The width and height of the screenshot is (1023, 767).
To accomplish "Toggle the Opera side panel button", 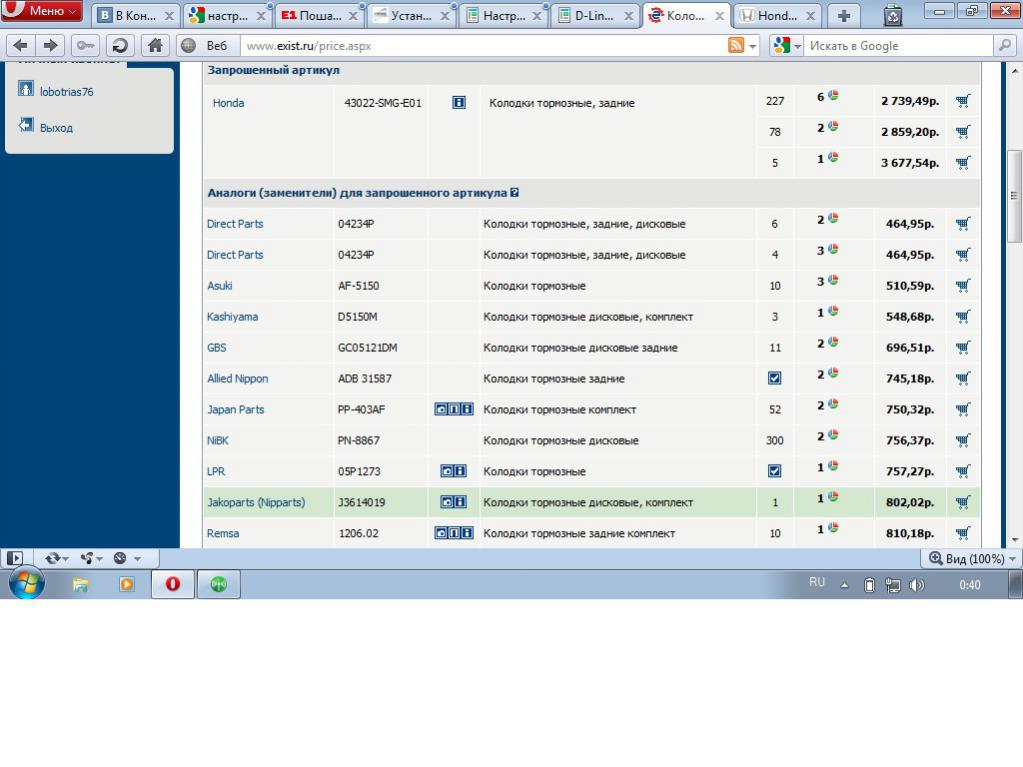I will click(x=14, y=558).
